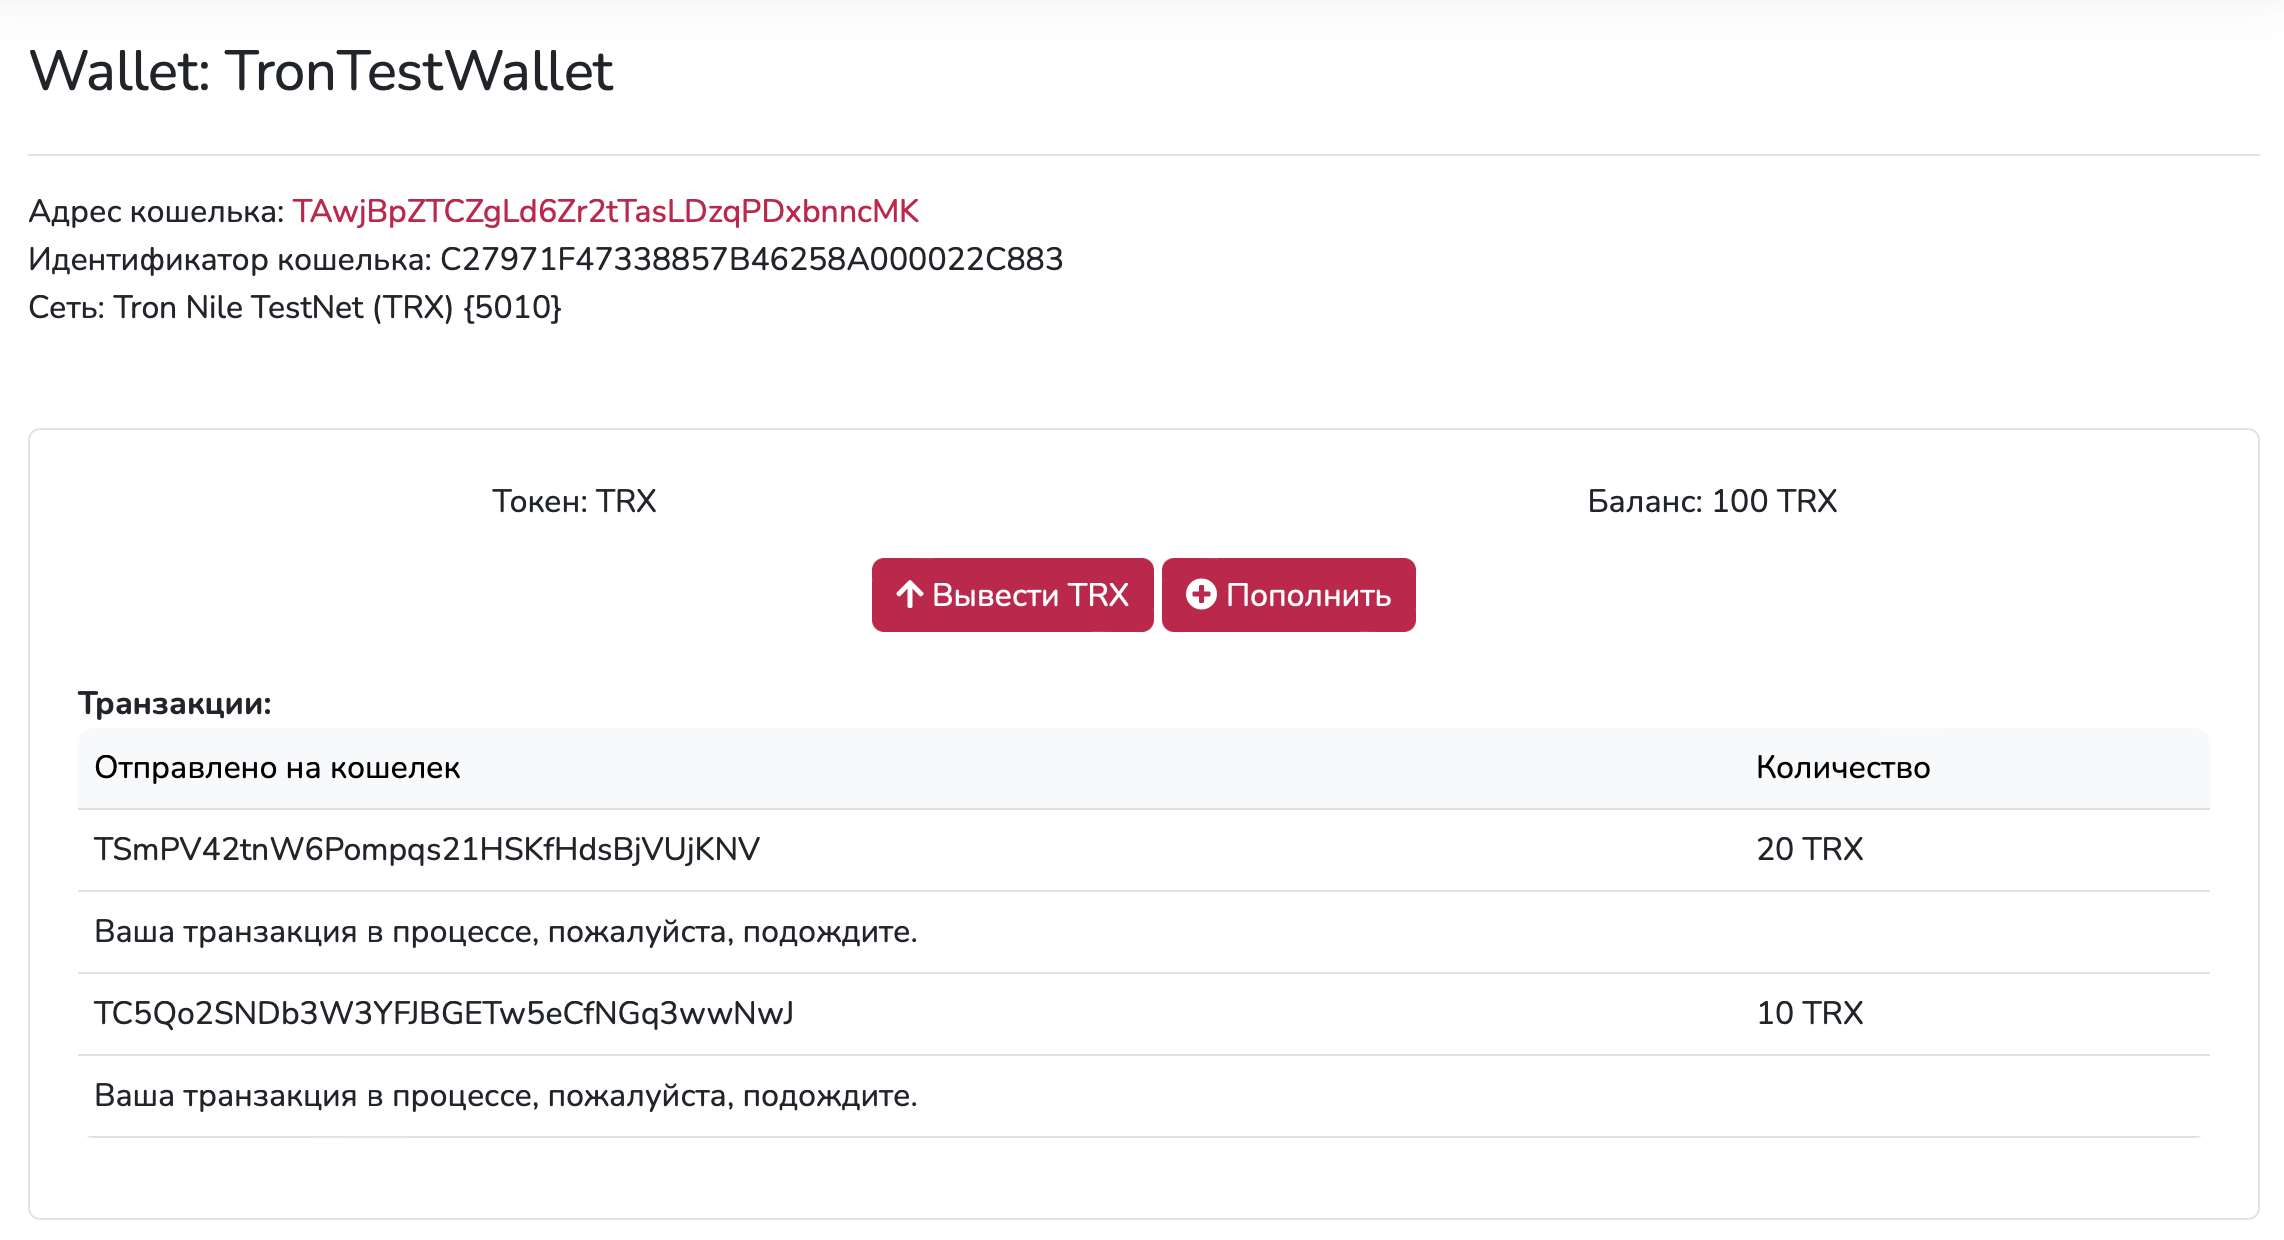Click the wallet identifier C27971F4… value
2284x1240 pixels.
(x=751, y=260)
